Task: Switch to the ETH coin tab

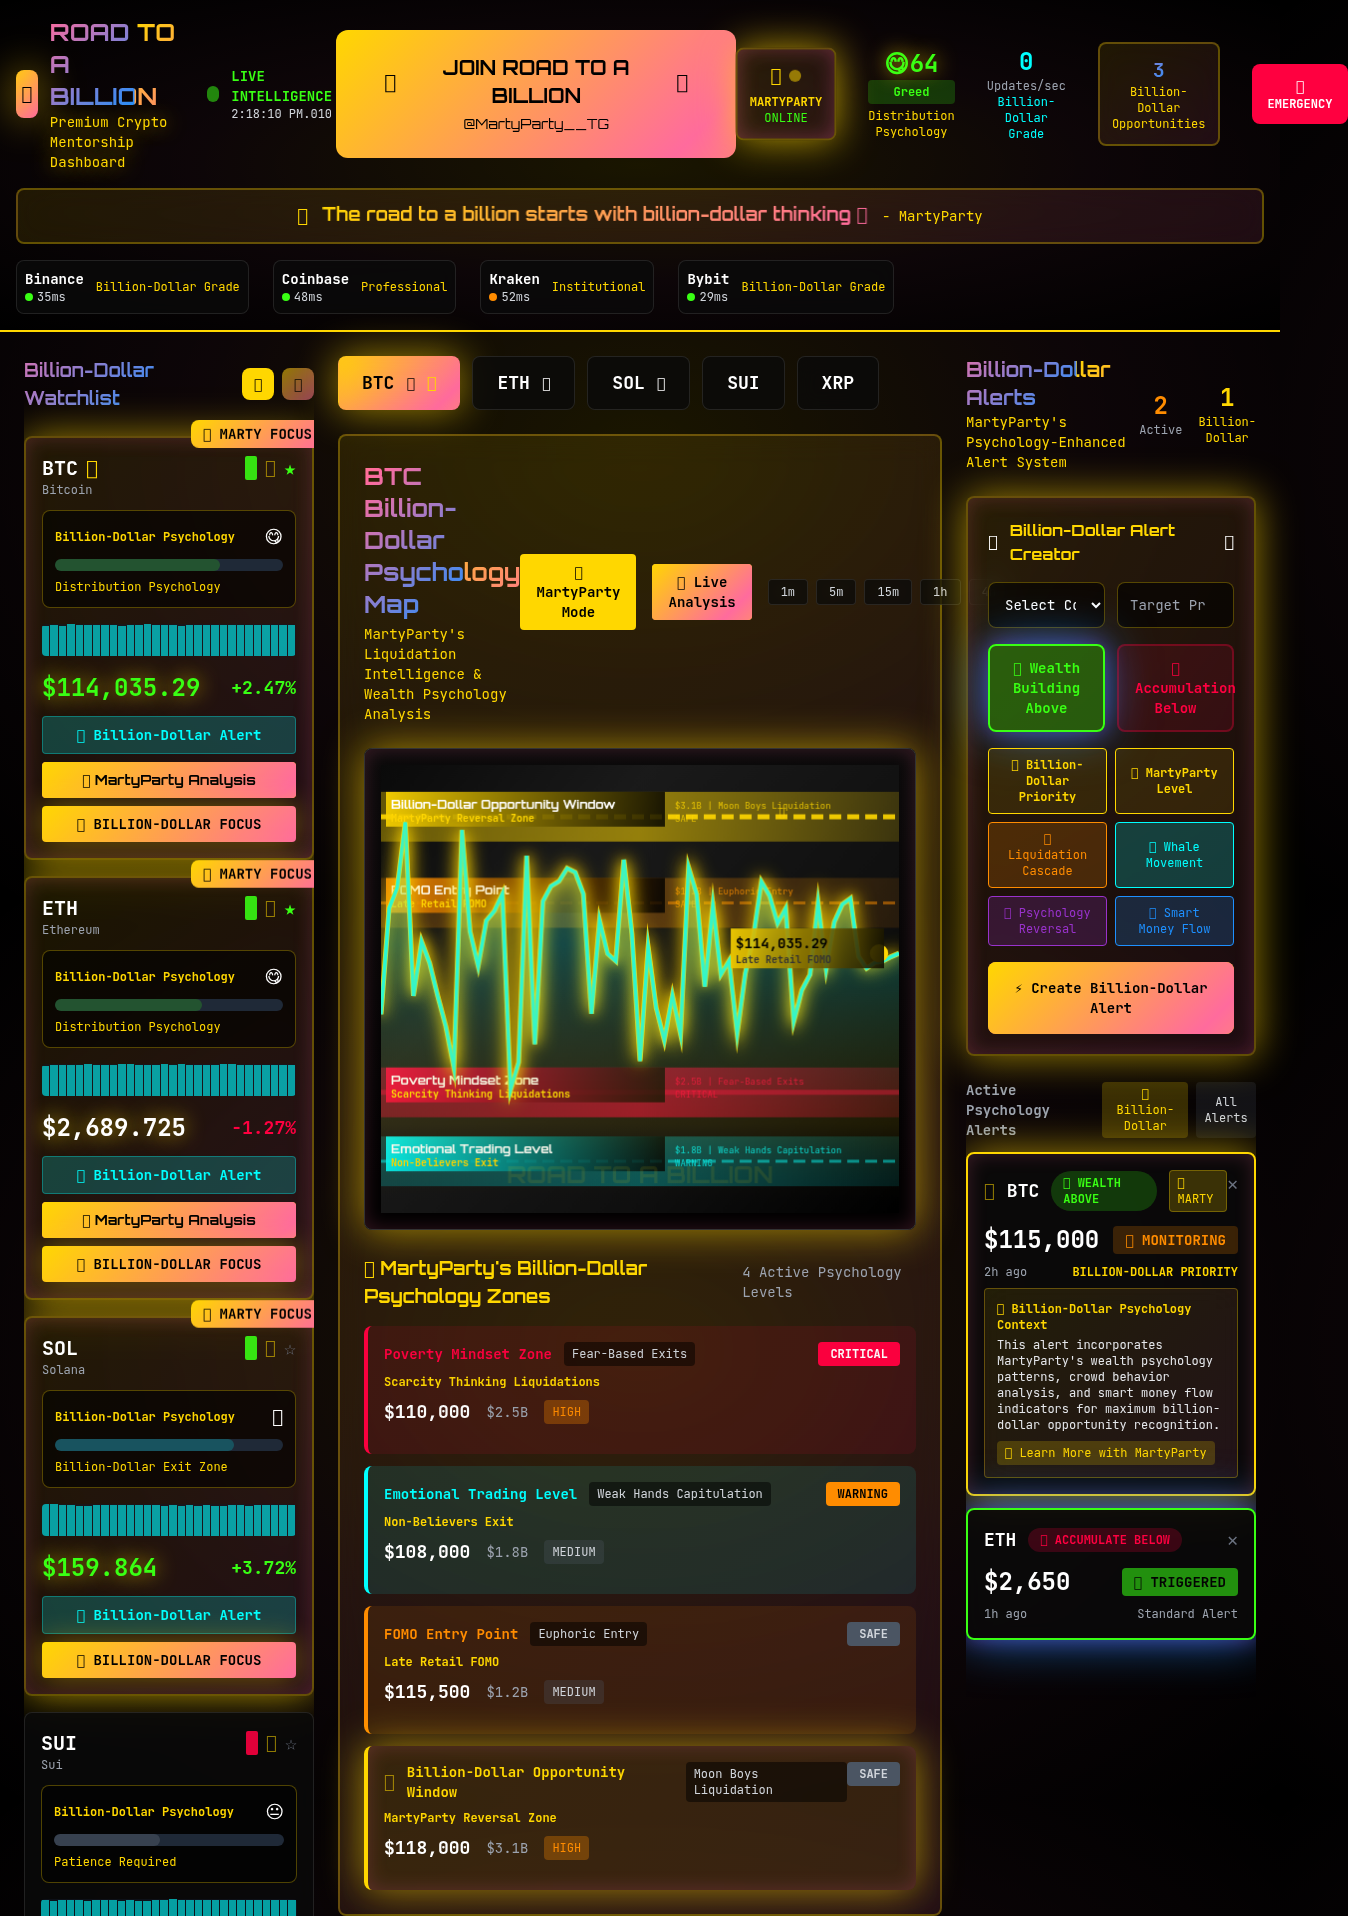Action: click(523, 383)
